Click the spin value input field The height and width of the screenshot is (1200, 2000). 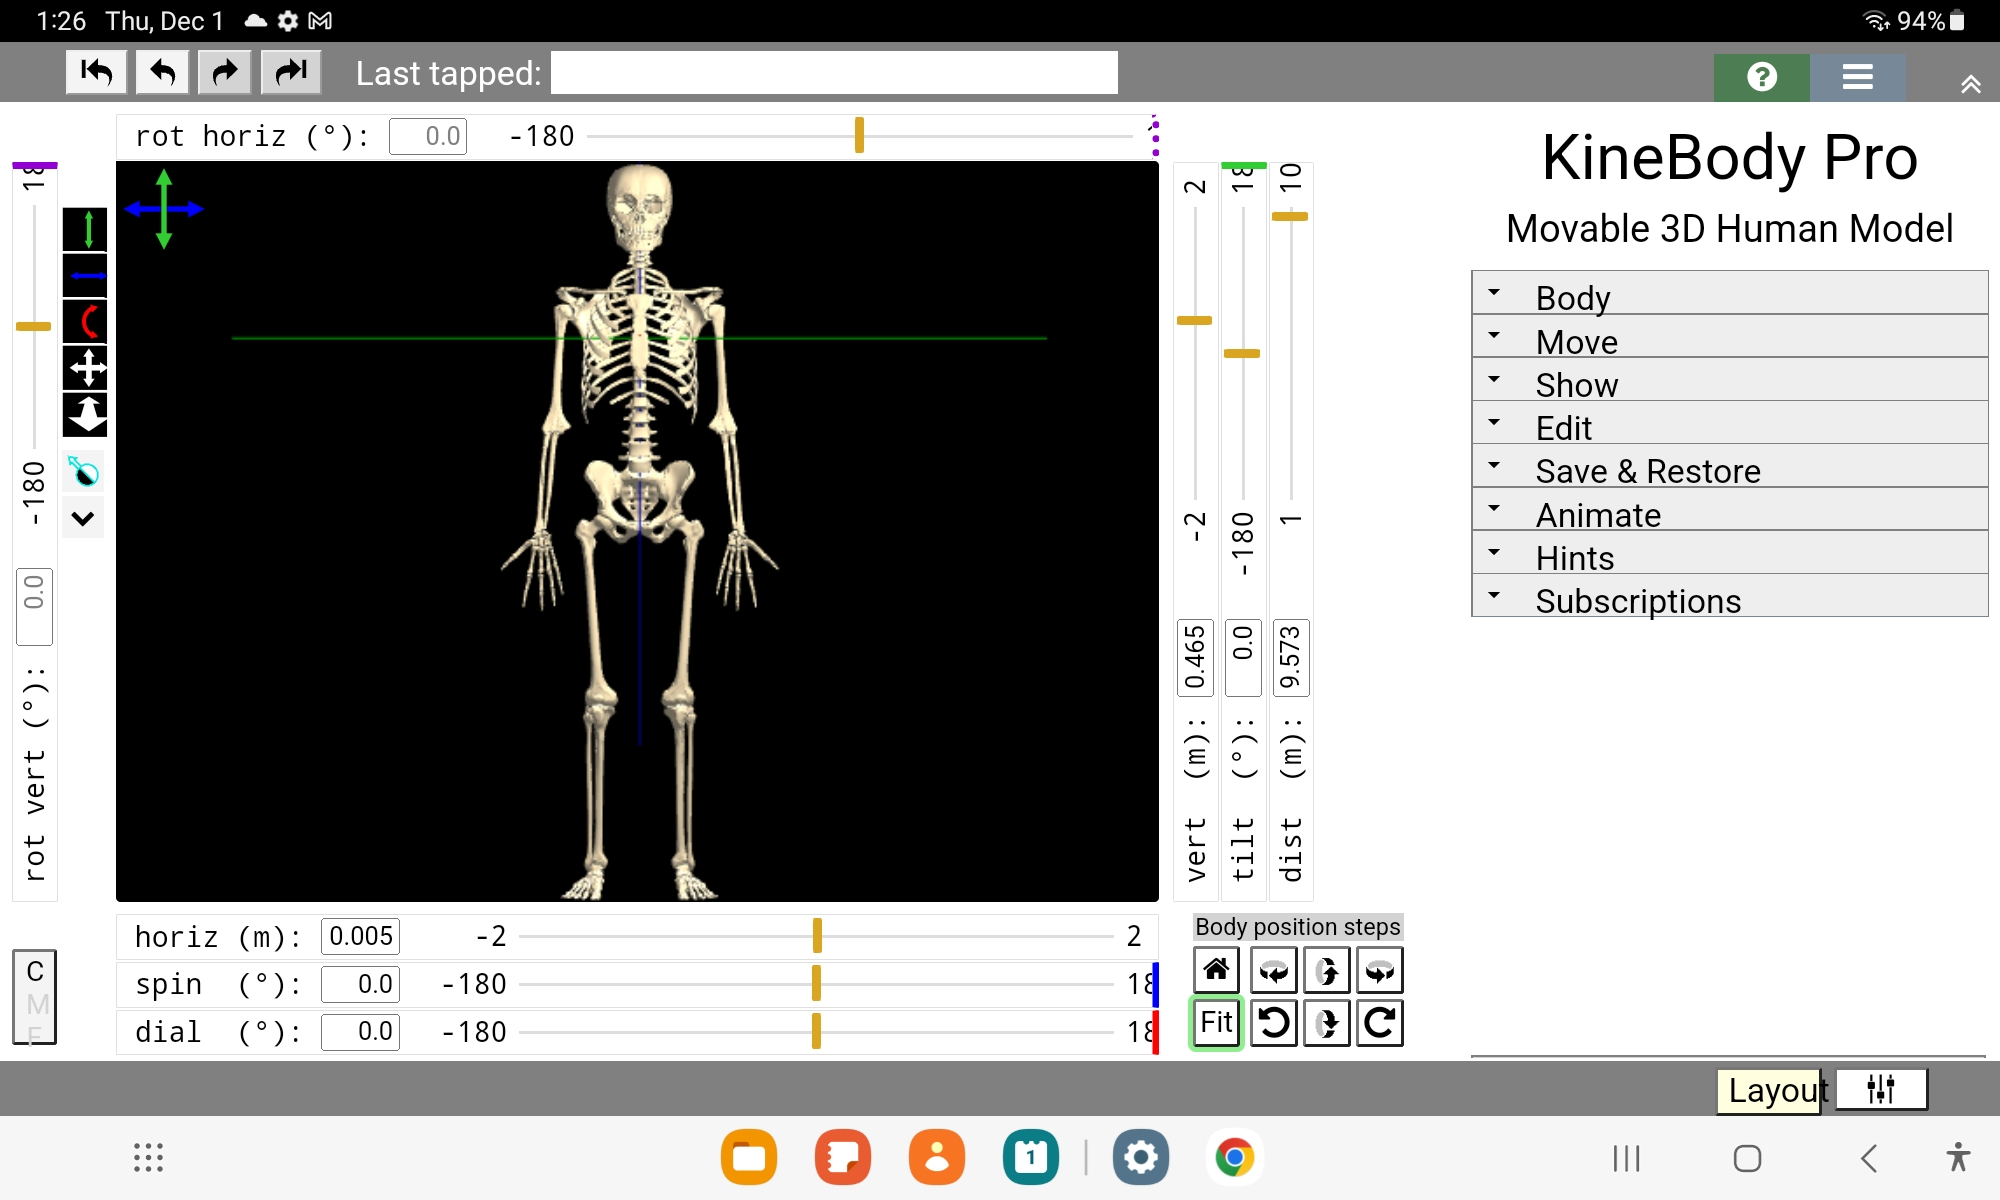pyautogui.click(x=360, y=984)
